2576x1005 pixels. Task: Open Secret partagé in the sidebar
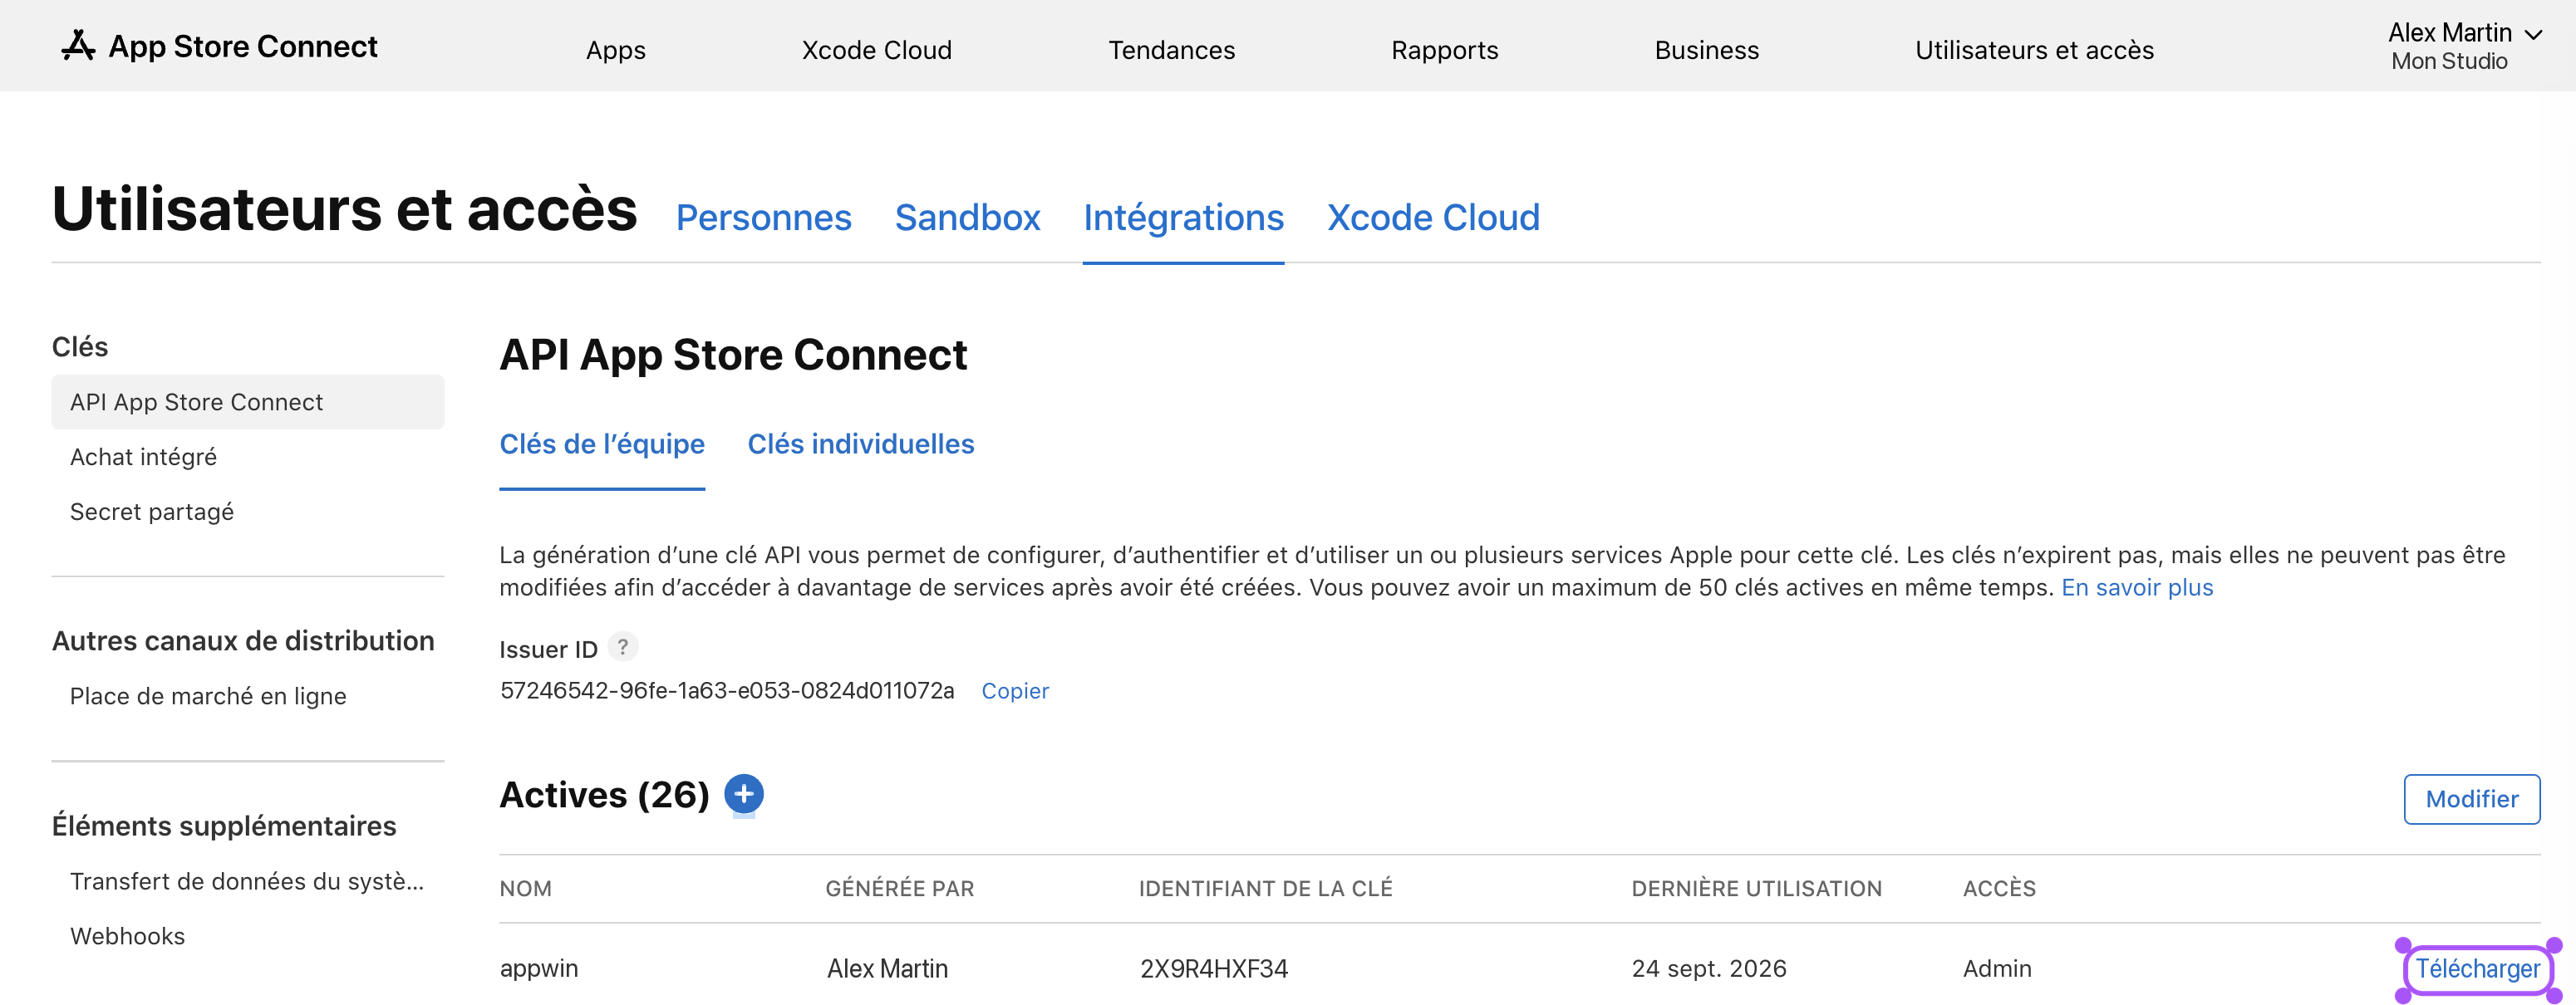[x=152, y=512]
